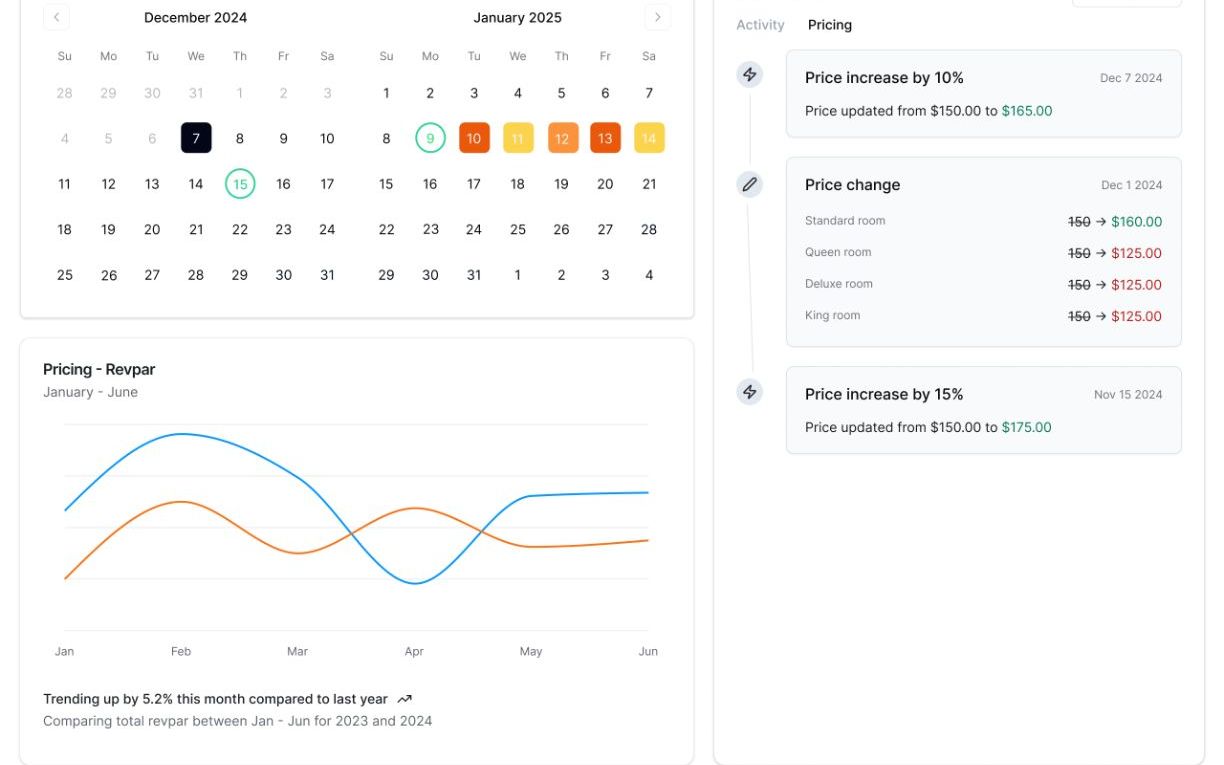Pick the yellow January 14 cell

(649, 138)
